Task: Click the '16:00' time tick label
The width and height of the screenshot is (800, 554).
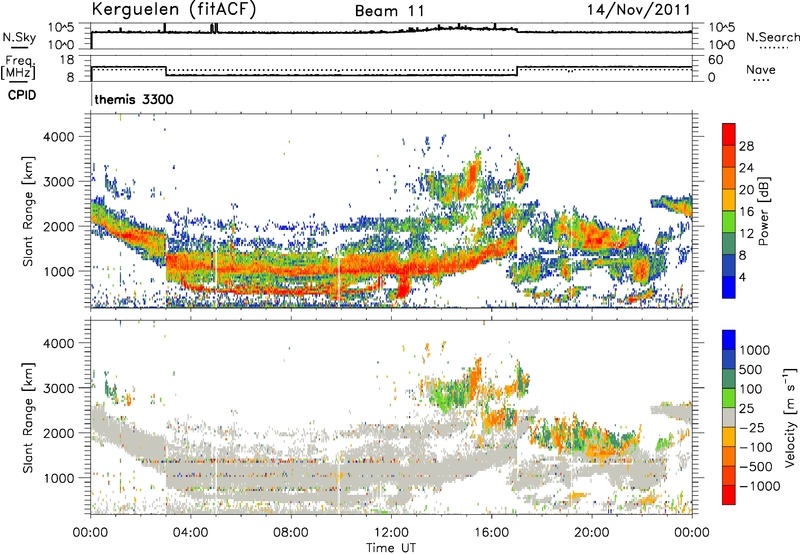Action: [491, 533]
